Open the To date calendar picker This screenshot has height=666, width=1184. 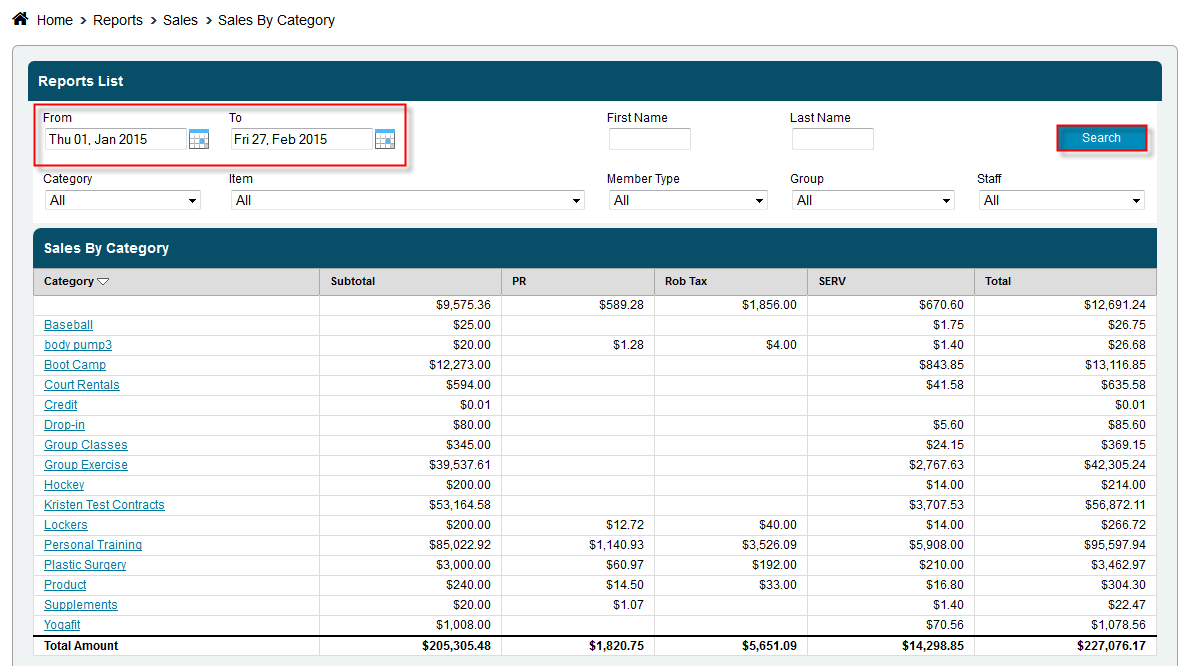pyautogui.click(x=385, y=139)
